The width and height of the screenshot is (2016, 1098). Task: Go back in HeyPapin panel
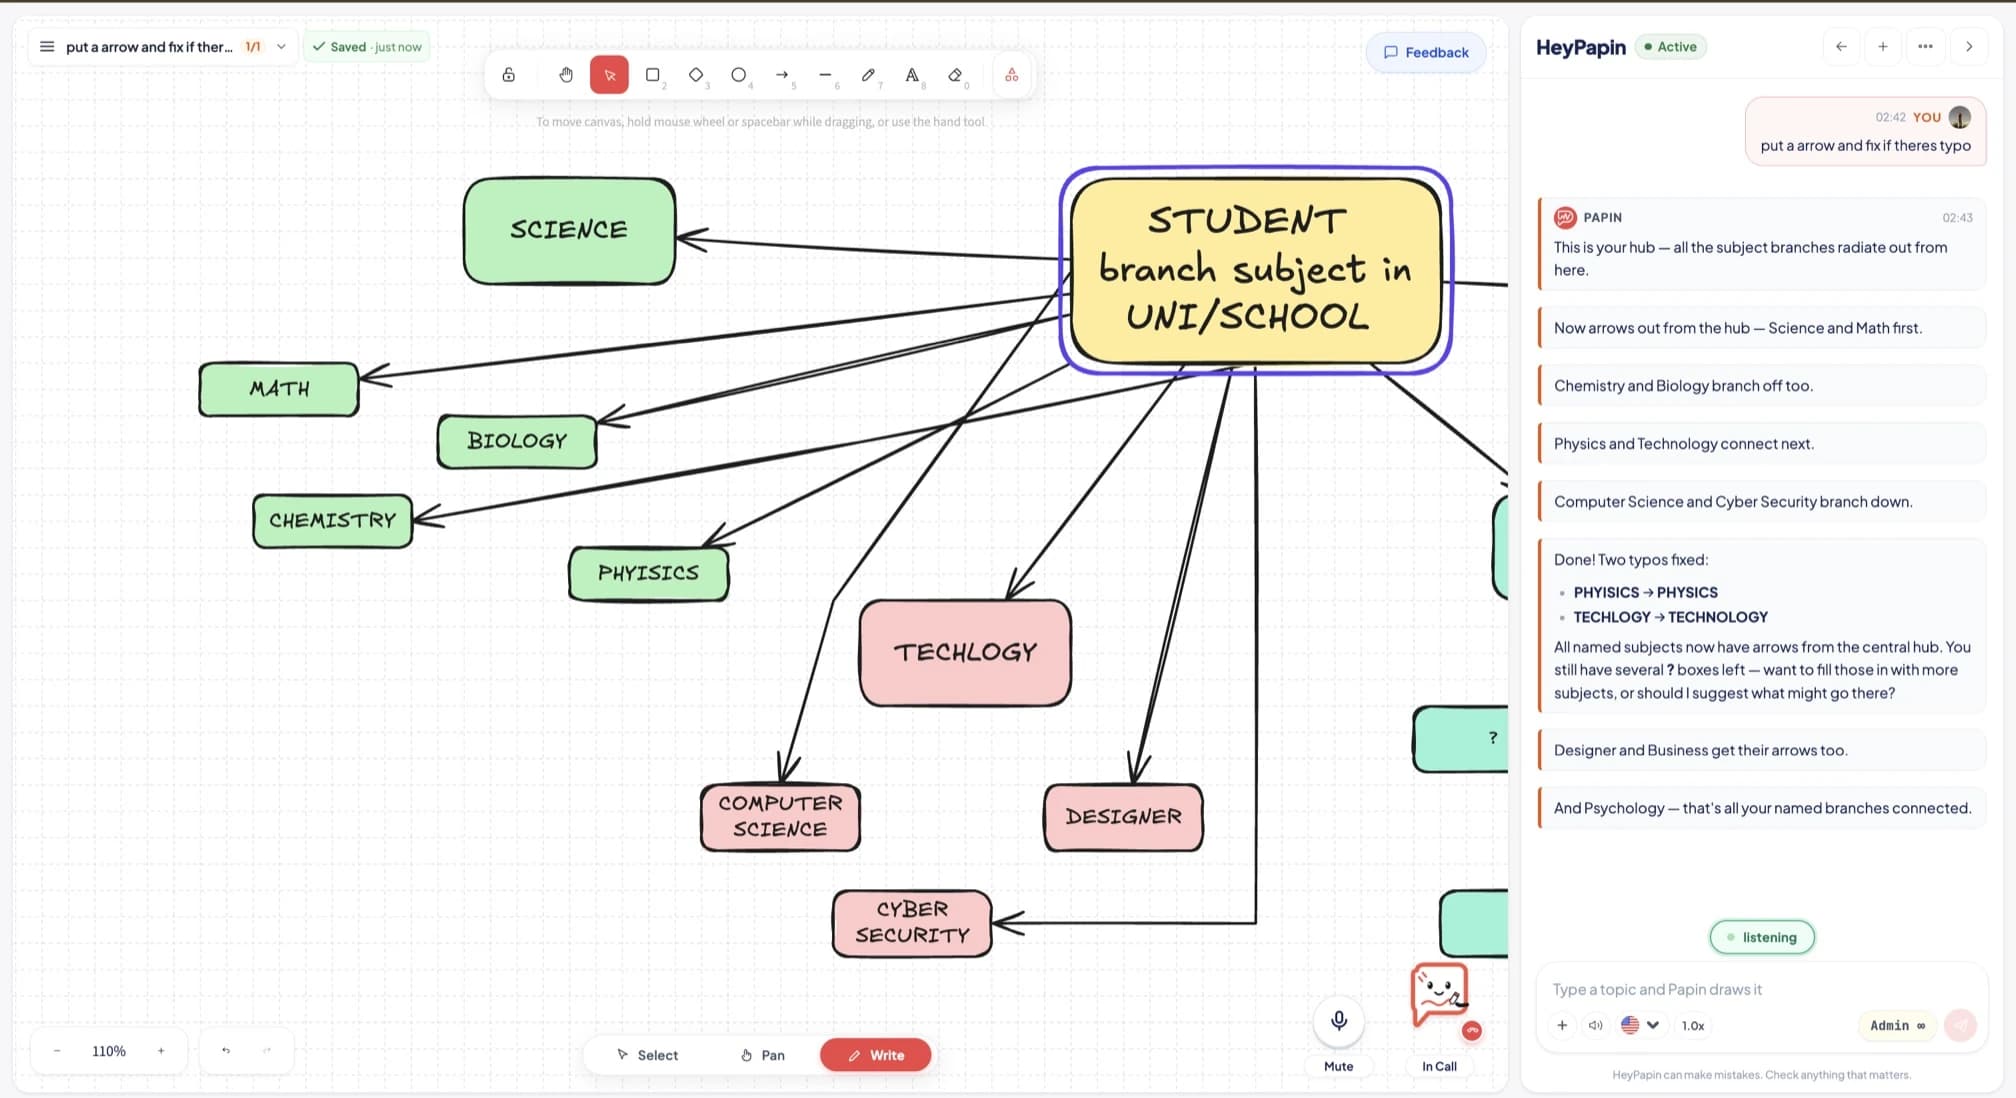[1841, 46]
